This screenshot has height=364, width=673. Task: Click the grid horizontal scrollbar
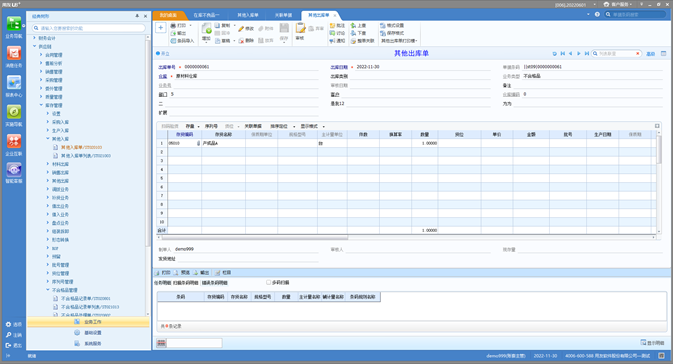click(255, 237)
